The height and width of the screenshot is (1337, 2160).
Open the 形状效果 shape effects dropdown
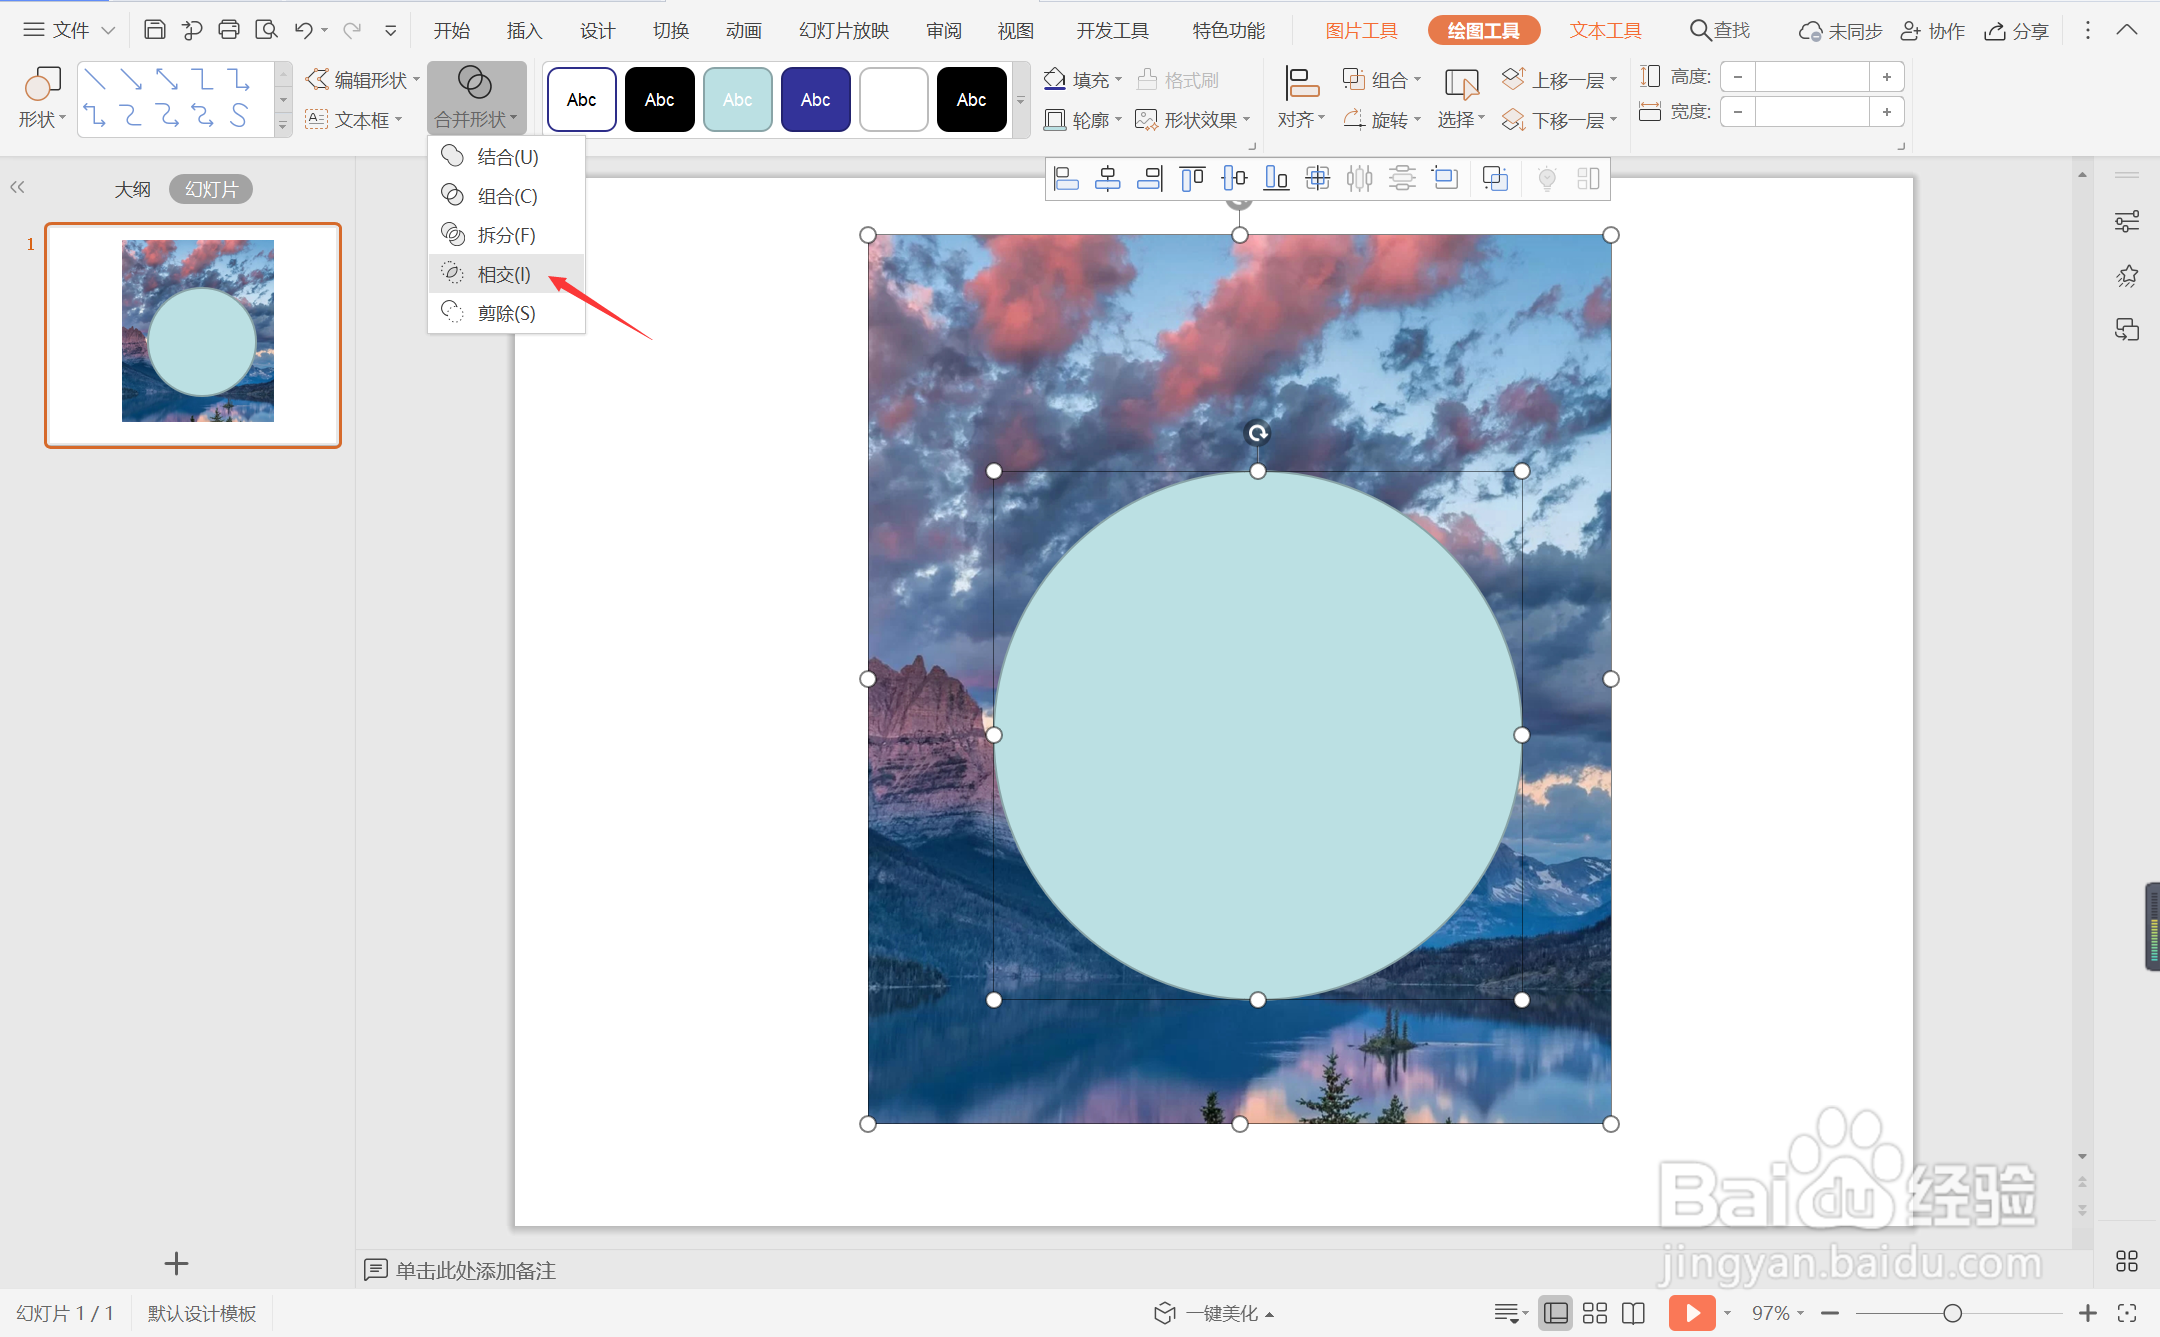pyautogui.click(x=1193, y=120)
